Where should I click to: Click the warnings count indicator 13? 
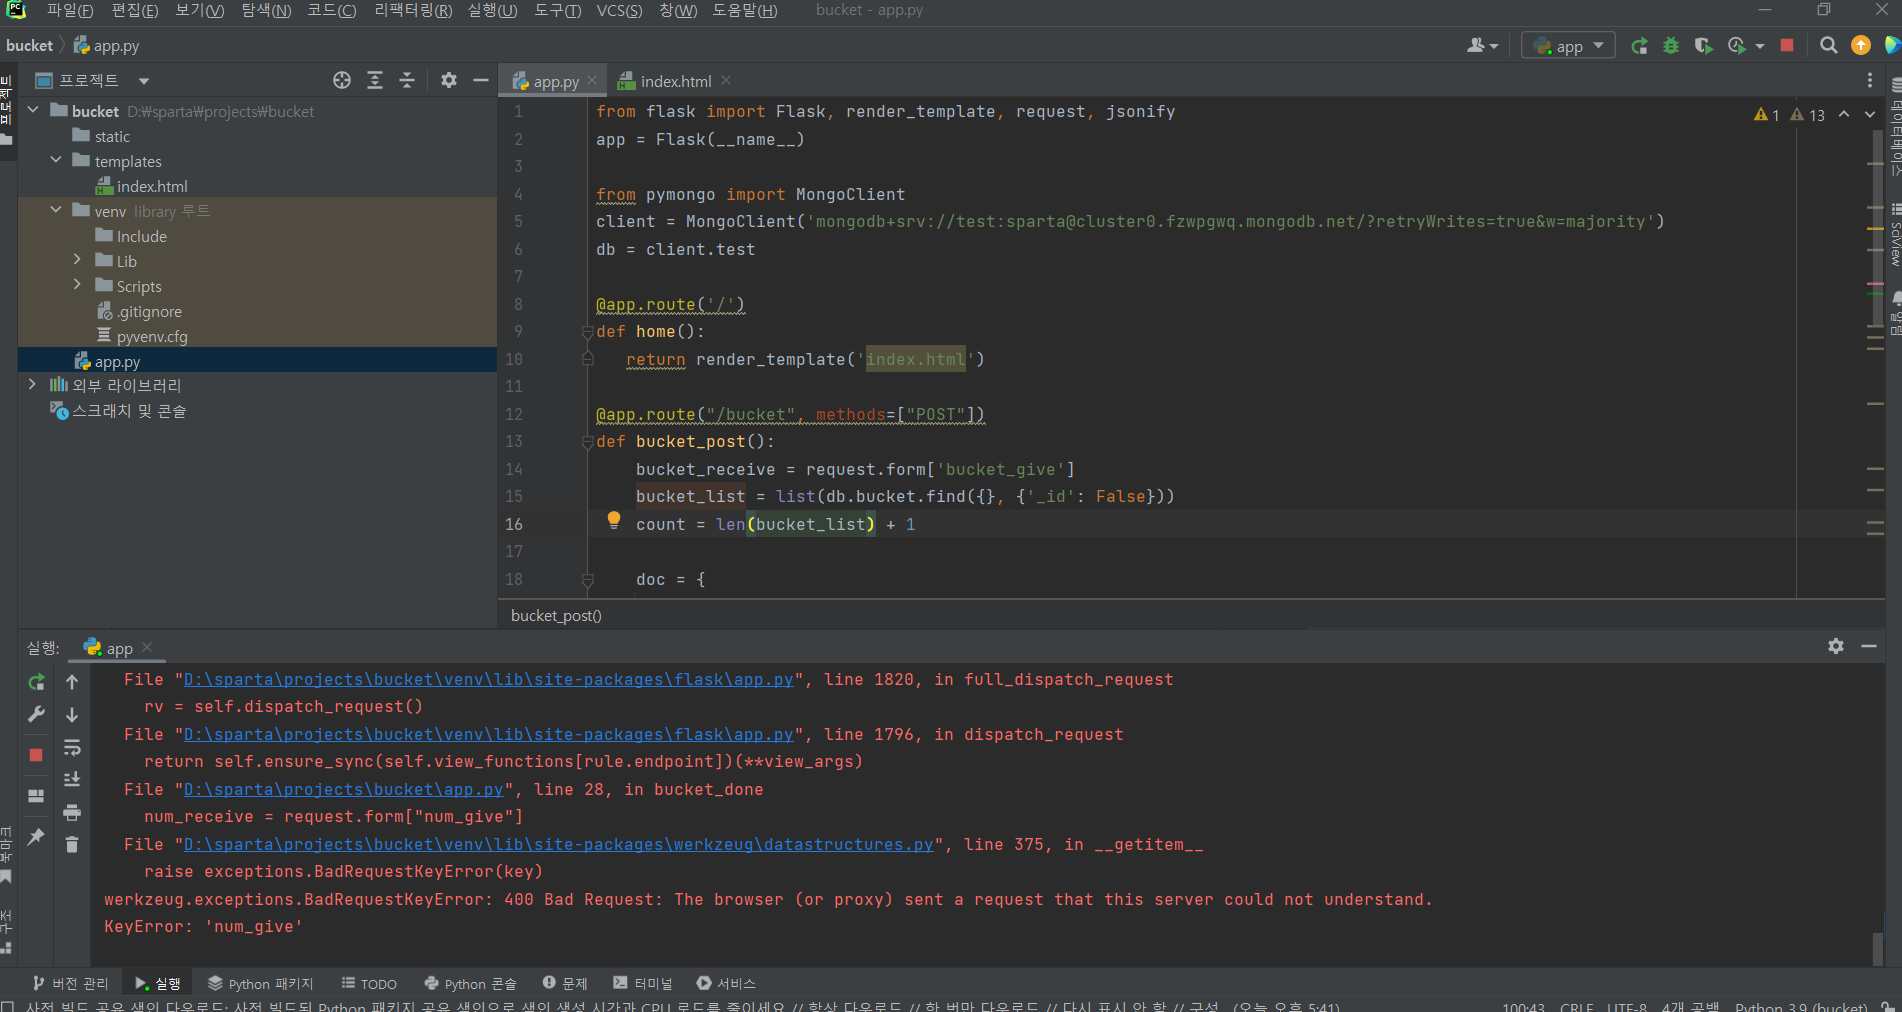tap(1808, 115)
